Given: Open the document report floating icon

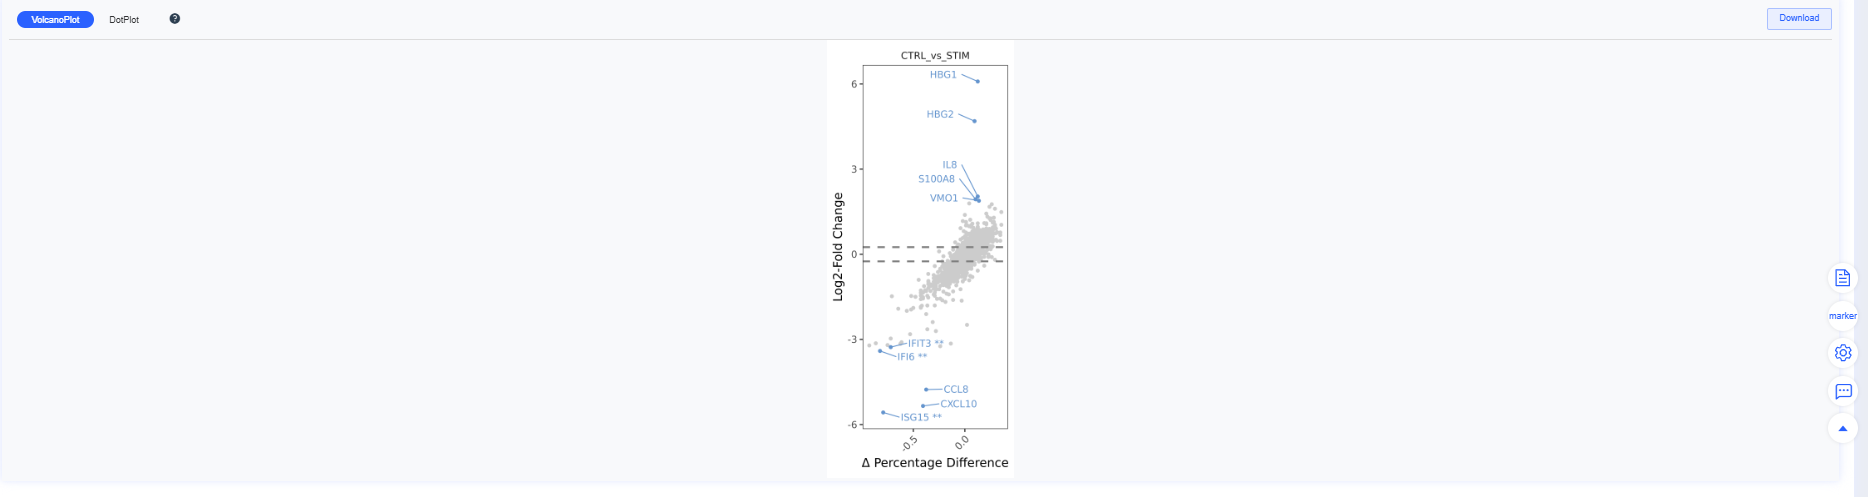Looking at the screenshot, I should pos(1842,278).
